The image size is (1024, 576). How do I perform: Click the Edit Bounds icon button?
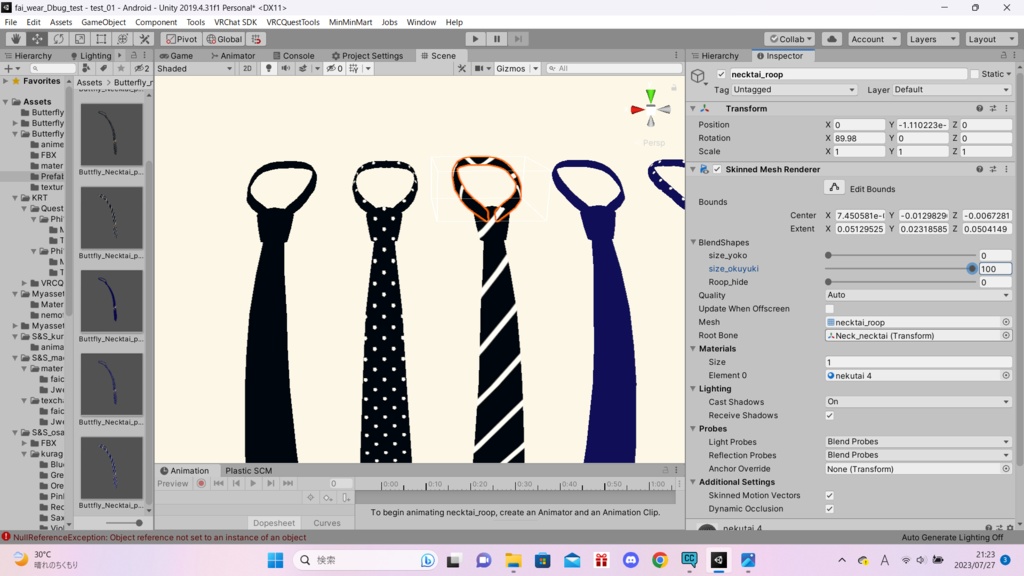(834, 188)
